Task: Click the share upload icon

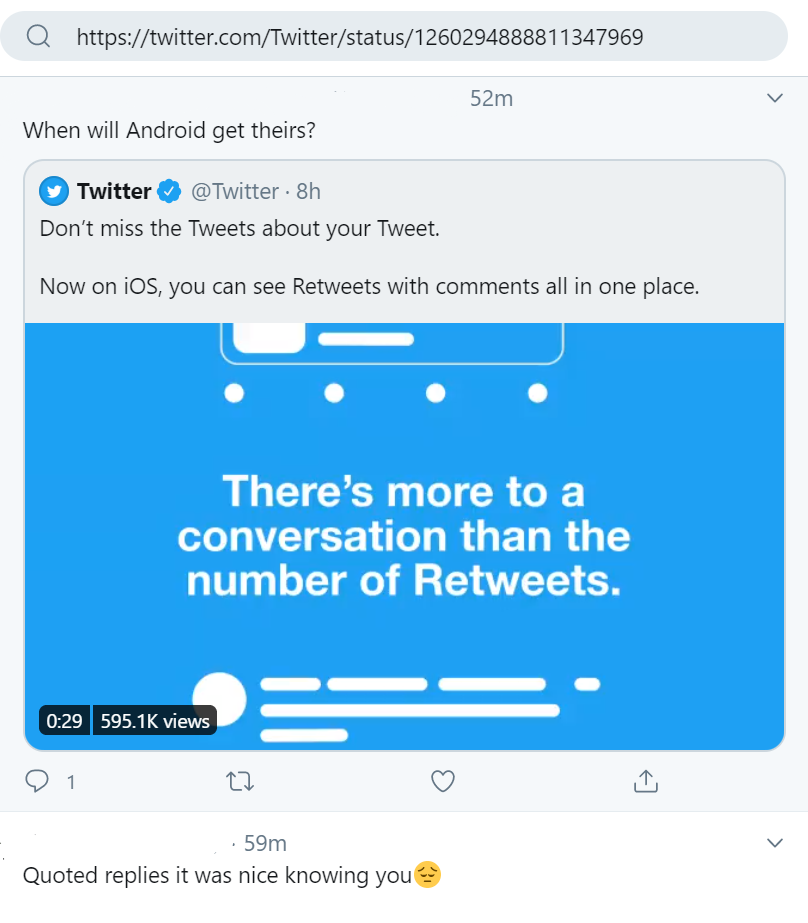Action: (x=646, y=781)
